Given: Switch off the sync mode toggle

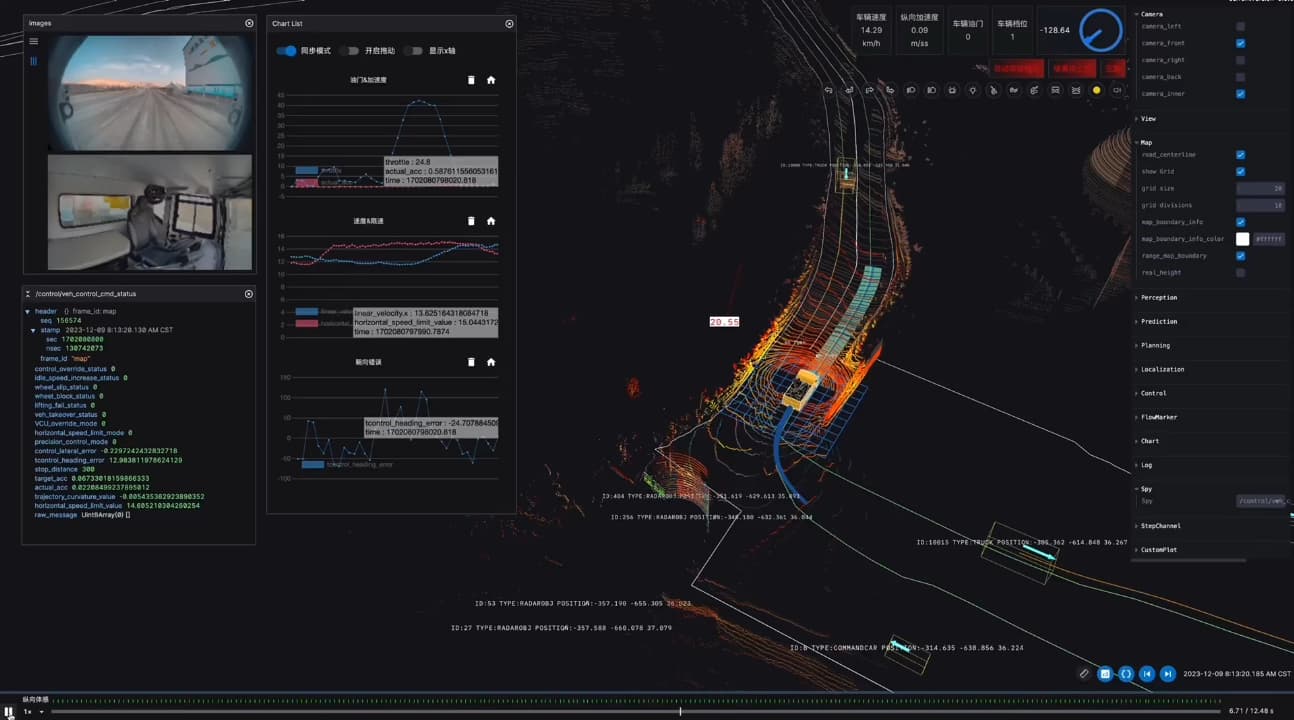Looking at the screenshot, I should point(286,50).
